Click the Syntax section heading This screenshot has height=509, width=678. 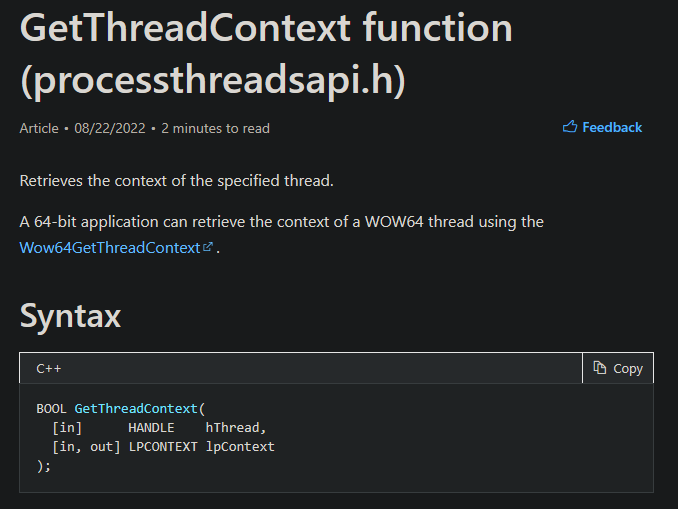point(70,316)
